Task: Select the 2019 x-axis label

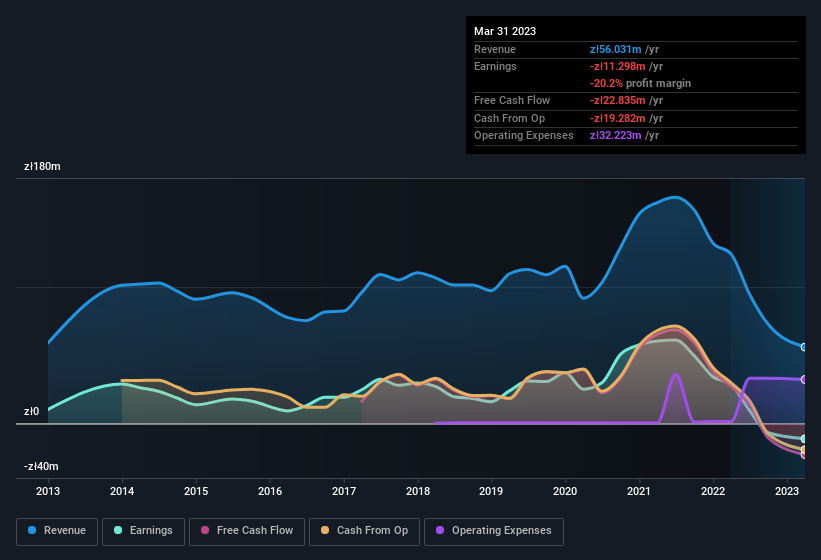Action: tap(491, 491)
